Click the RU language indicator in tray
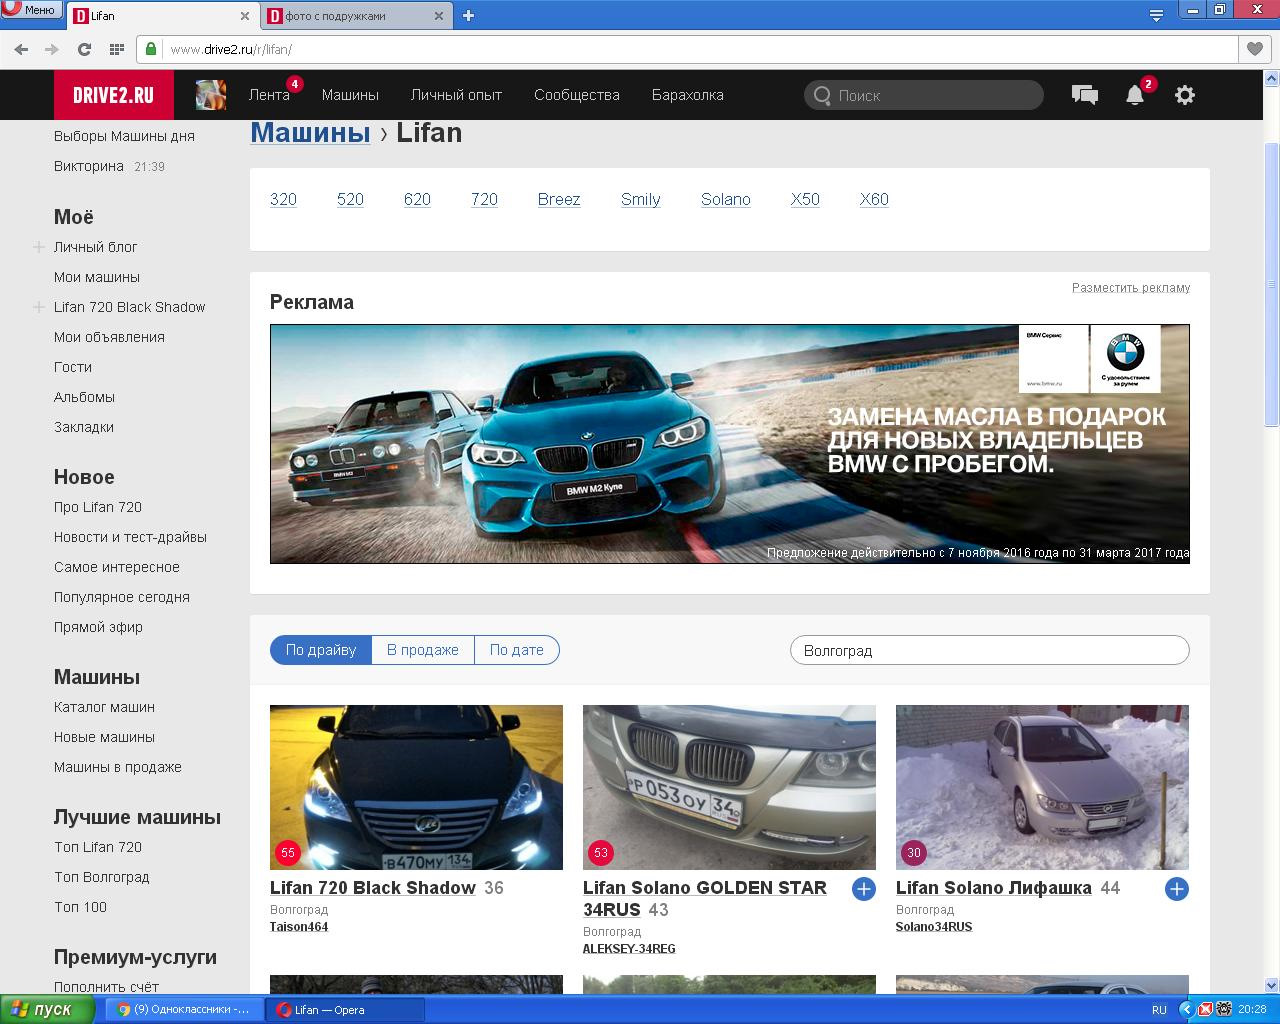Screen dimensions: 1280x1024 click(x=1159, y=1010)
